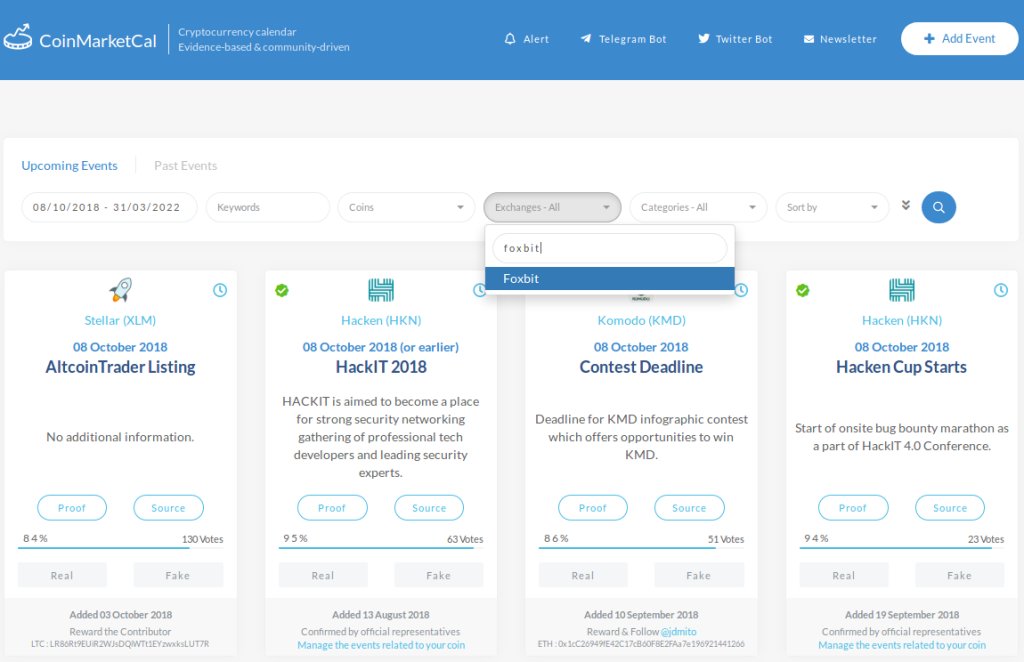Screen dimensions: 1024x662
Task: Click the Twitter bird icon
Action: 703,39
